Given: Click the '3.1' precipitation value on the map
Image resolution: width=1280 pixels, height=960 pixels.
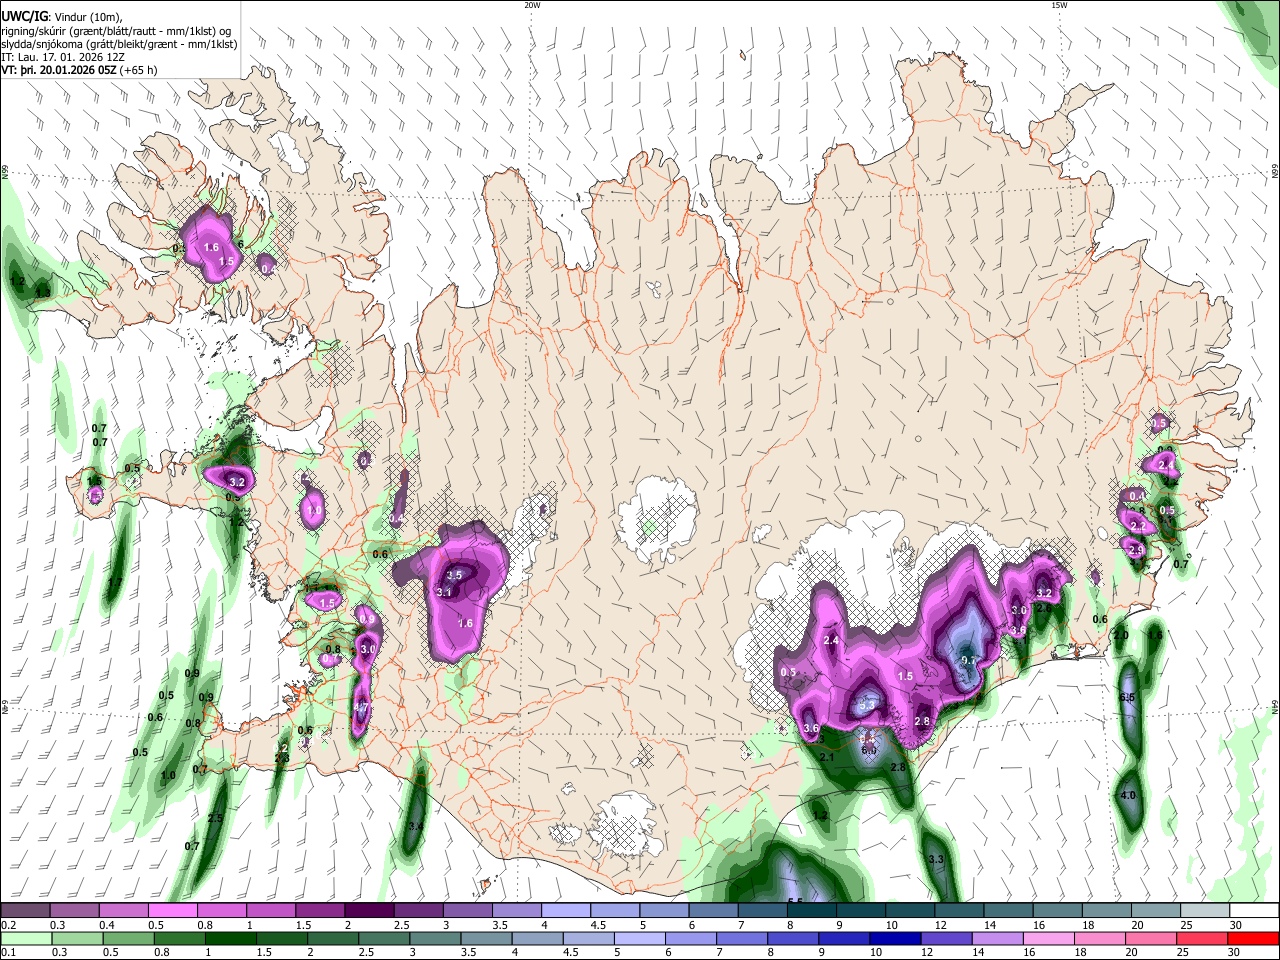Looking at the screenshot, I should coord(445,593).
